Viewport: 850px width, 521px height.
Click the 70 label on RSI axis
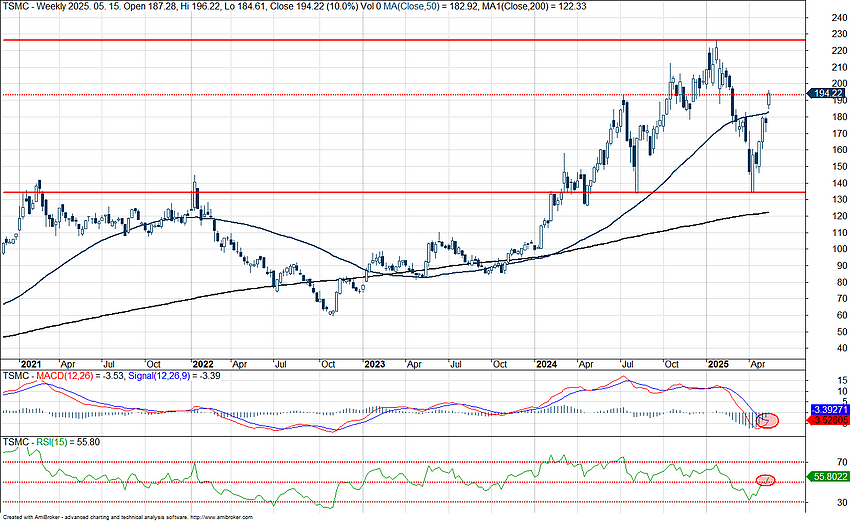pos(842,462)
